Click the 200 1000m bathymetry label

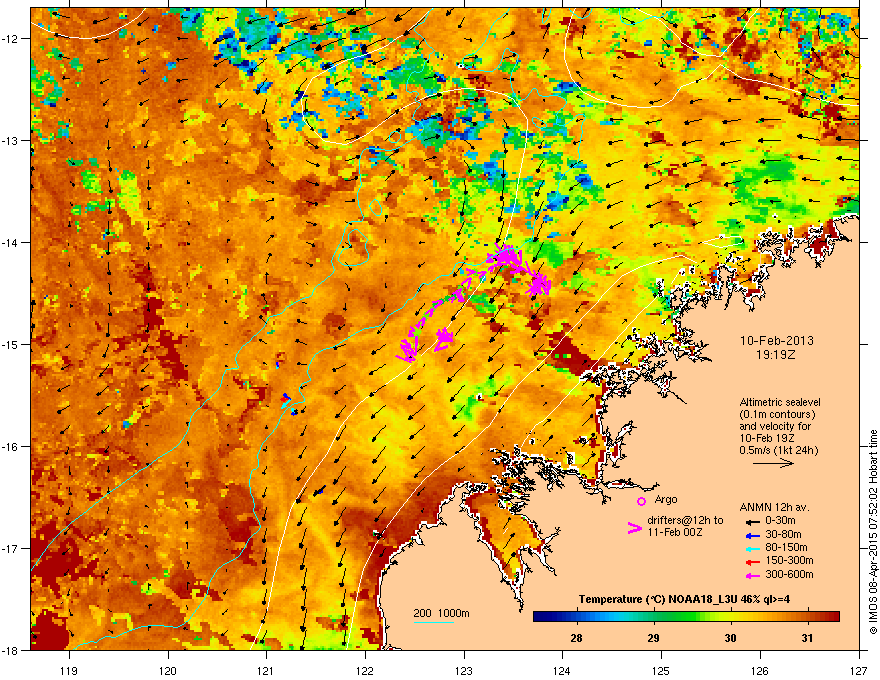(x=441, y=613)
